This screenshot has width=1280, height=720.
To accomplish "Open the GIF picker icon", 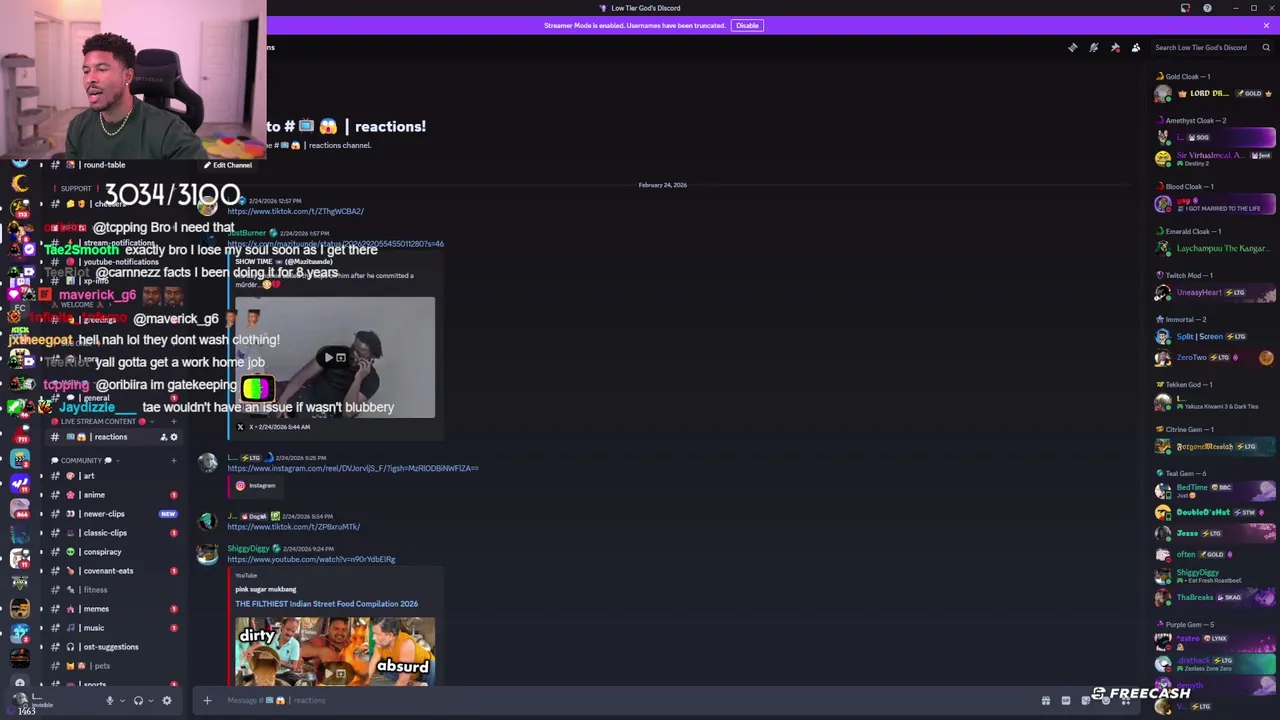I will (x=1066, y=700).
